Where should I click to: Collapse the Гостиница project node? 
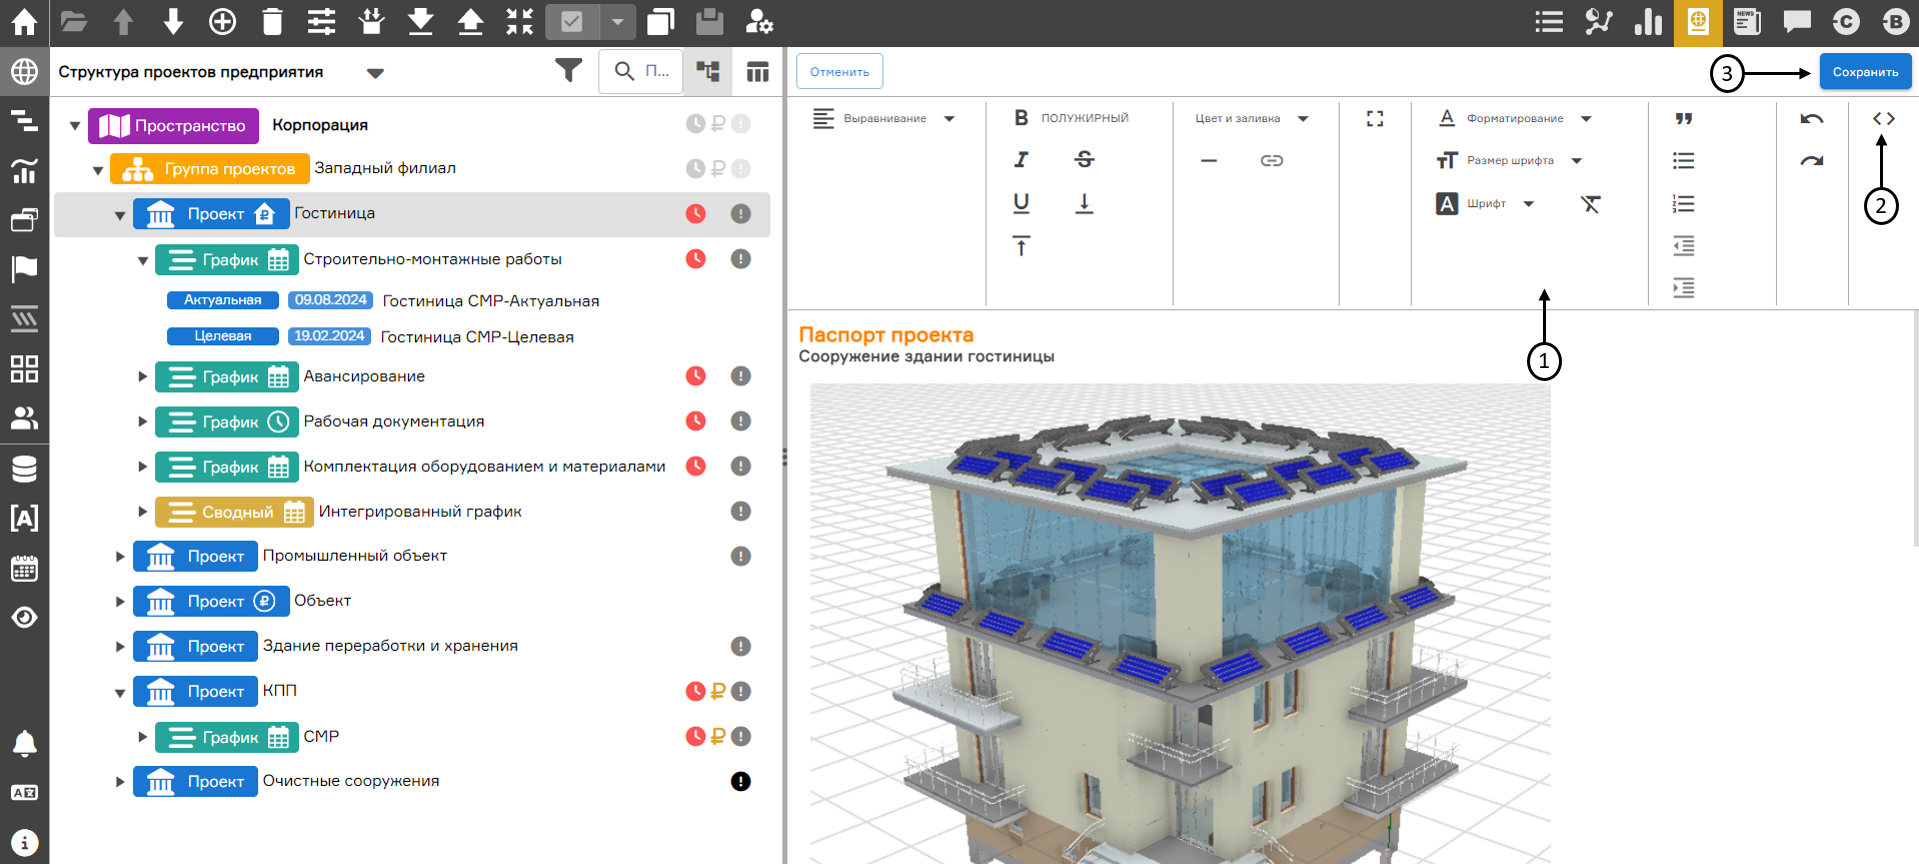120,214
